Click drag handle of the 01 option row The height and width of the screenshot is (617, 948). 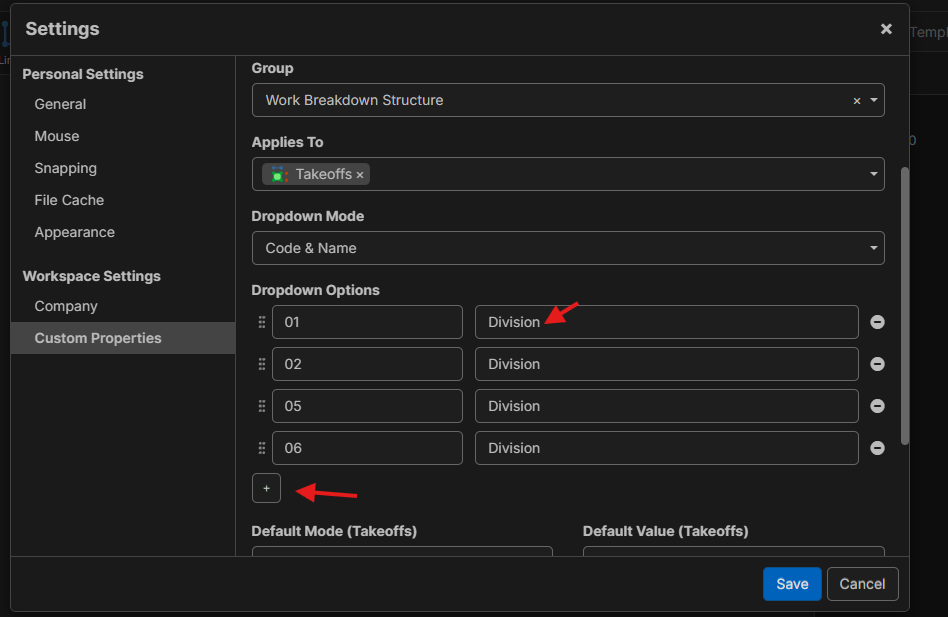[x=262, y=322]
